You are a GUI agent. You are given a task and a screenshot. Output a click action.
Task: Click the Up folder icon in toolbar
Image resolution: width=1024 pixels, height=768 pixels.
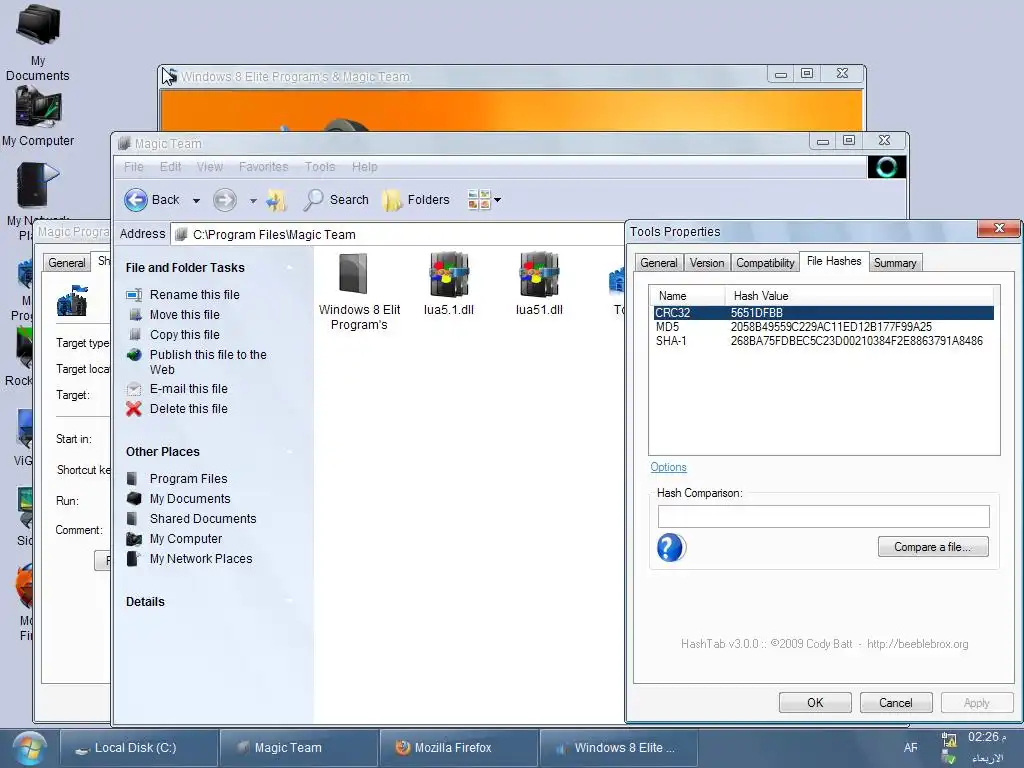(x=276, y=200)
